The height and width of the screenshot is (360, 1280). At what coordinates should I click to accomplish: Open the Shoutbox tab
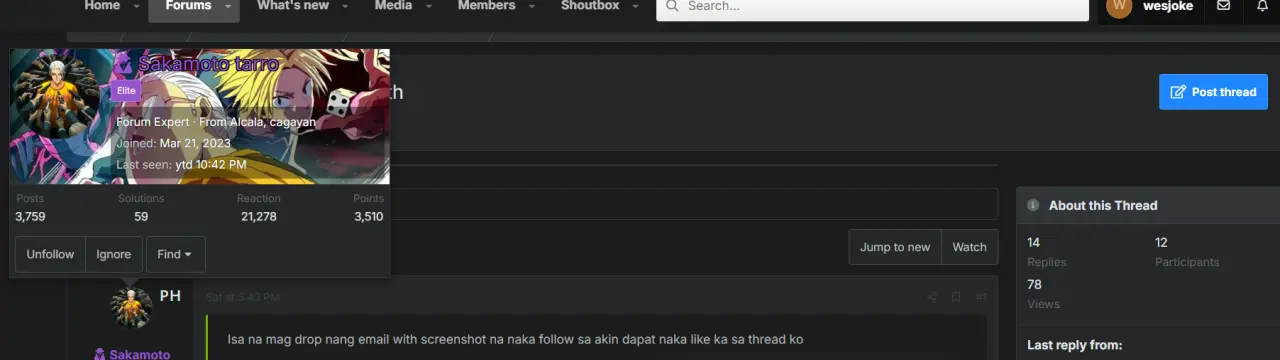(589, 6)
